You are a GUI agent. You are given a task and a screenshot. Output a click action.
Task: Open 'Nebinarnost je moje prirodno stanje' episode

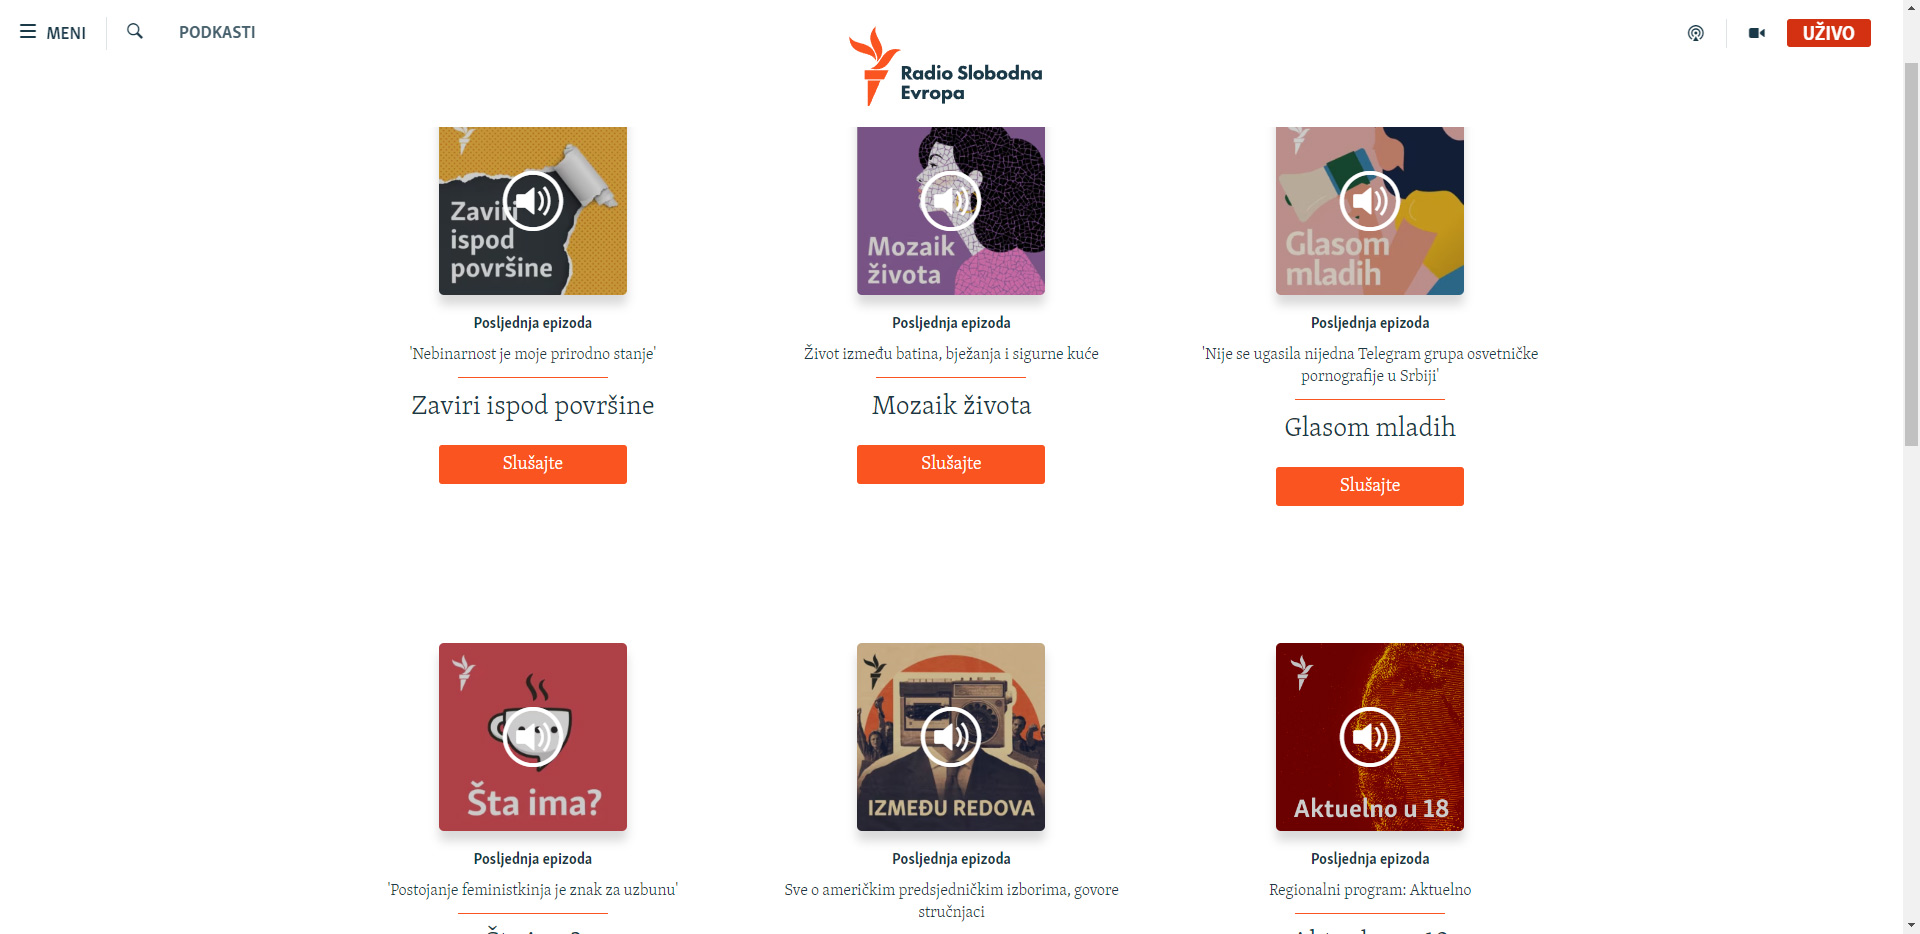(533, 354)
